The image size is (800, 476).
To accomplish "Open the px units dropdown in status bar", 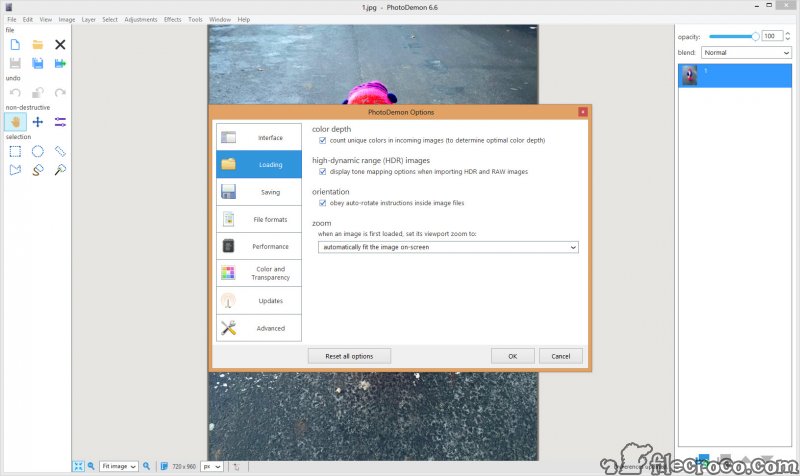I will pos(212,466).
